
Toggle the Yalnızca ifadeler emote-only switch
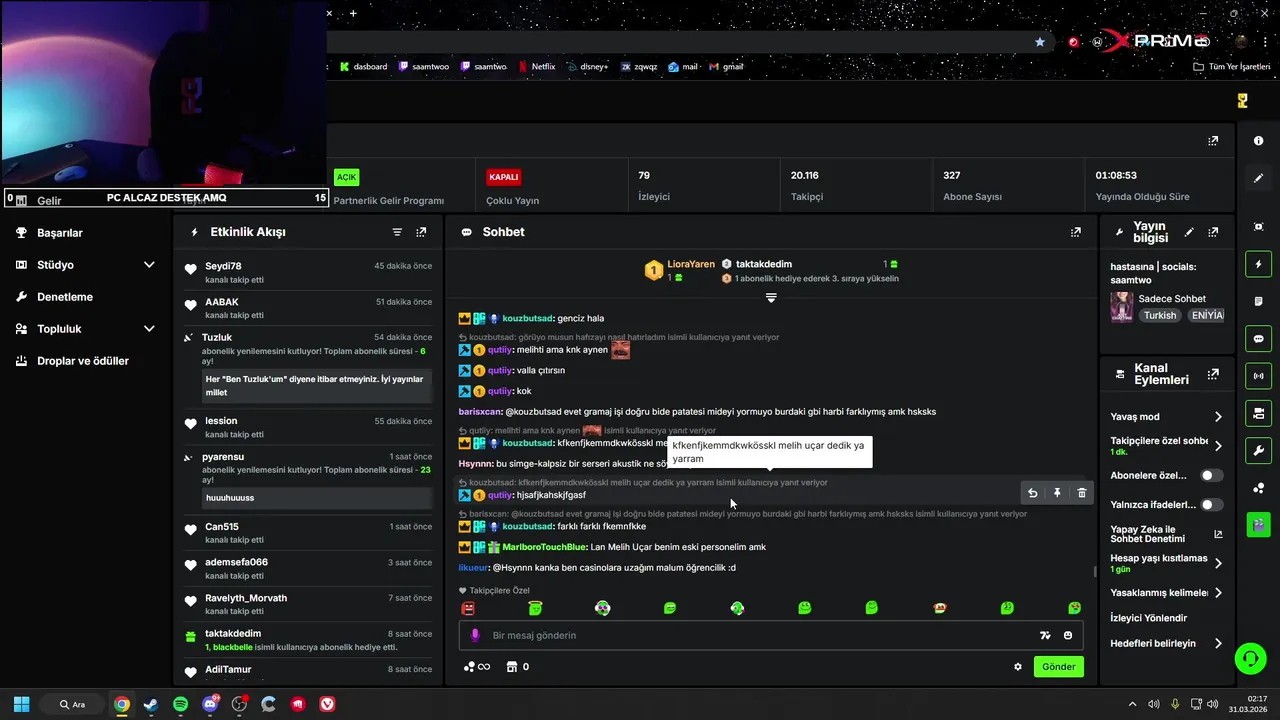tap(1212, 505)
